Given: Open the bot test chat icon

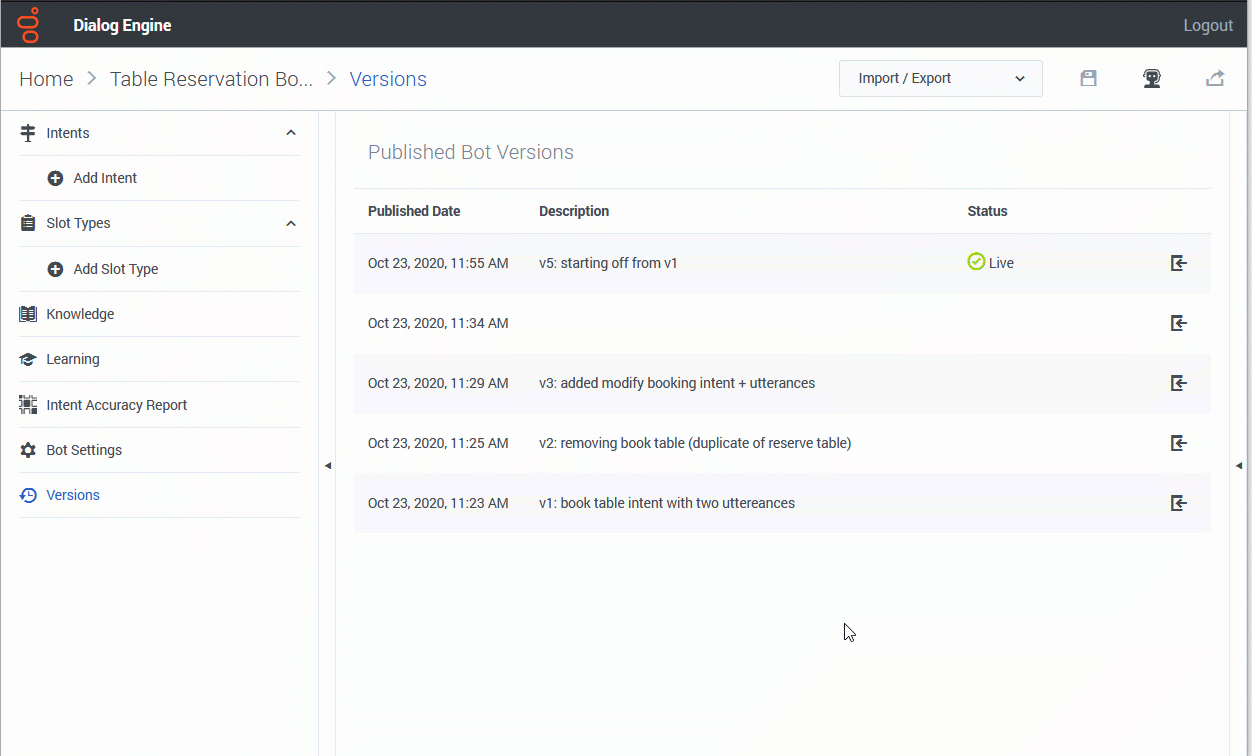Looking at the screenshot, I should click(x=1152, y=78).
